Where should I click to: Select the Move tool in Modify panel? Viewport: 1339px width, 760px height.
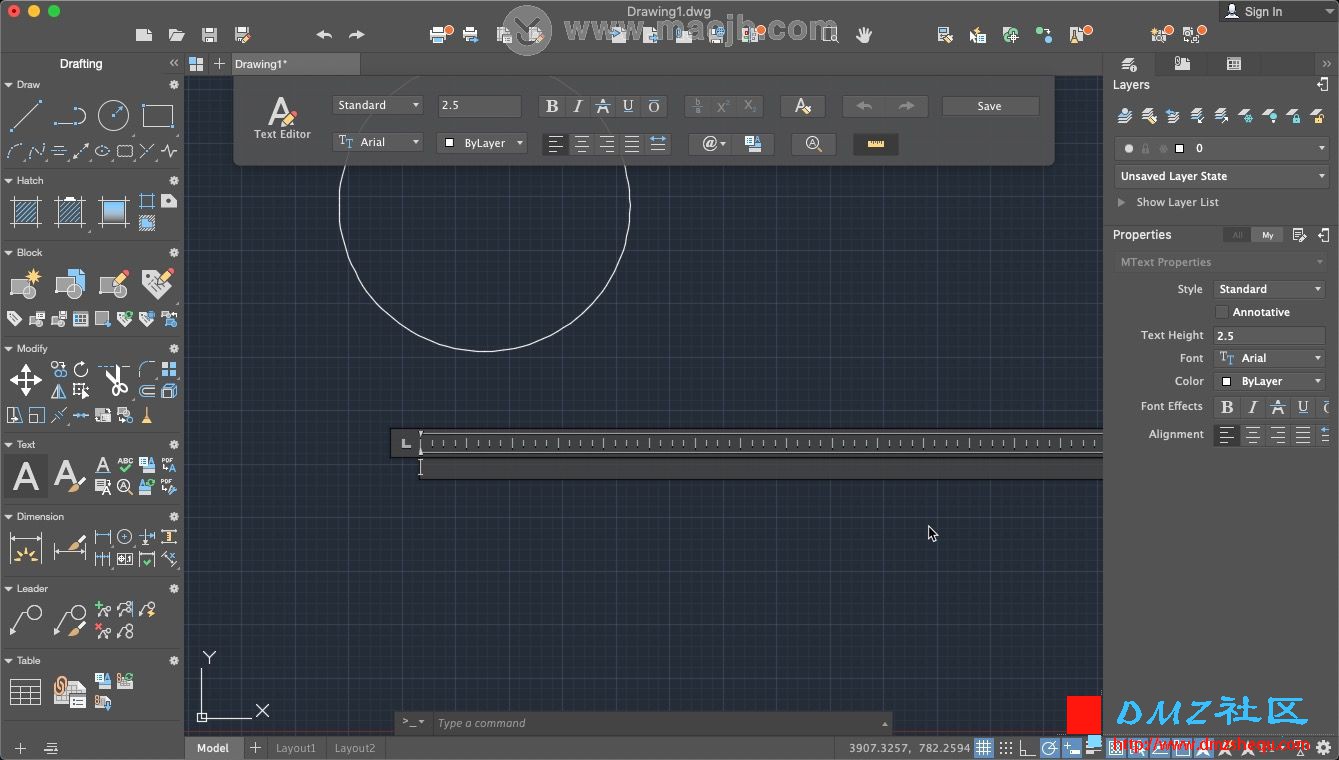coord(25,380)
